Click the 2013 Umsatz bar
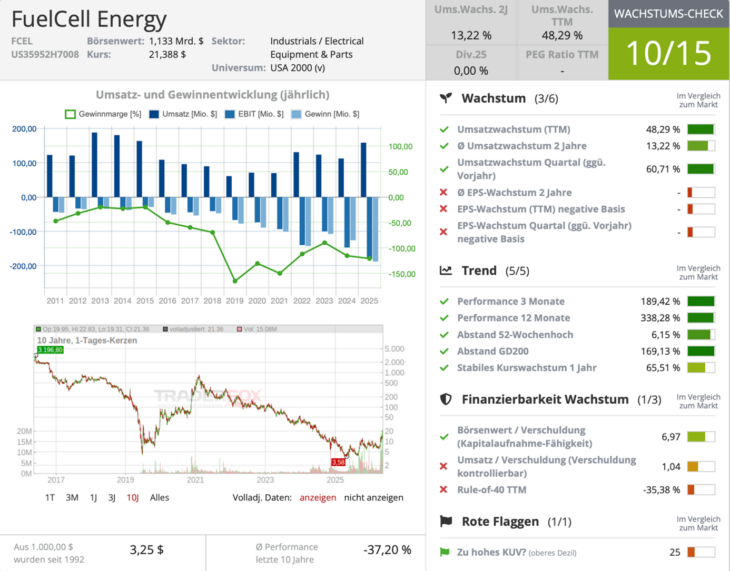The width and height of the screenshot is (730, 571). click(95, 164)
